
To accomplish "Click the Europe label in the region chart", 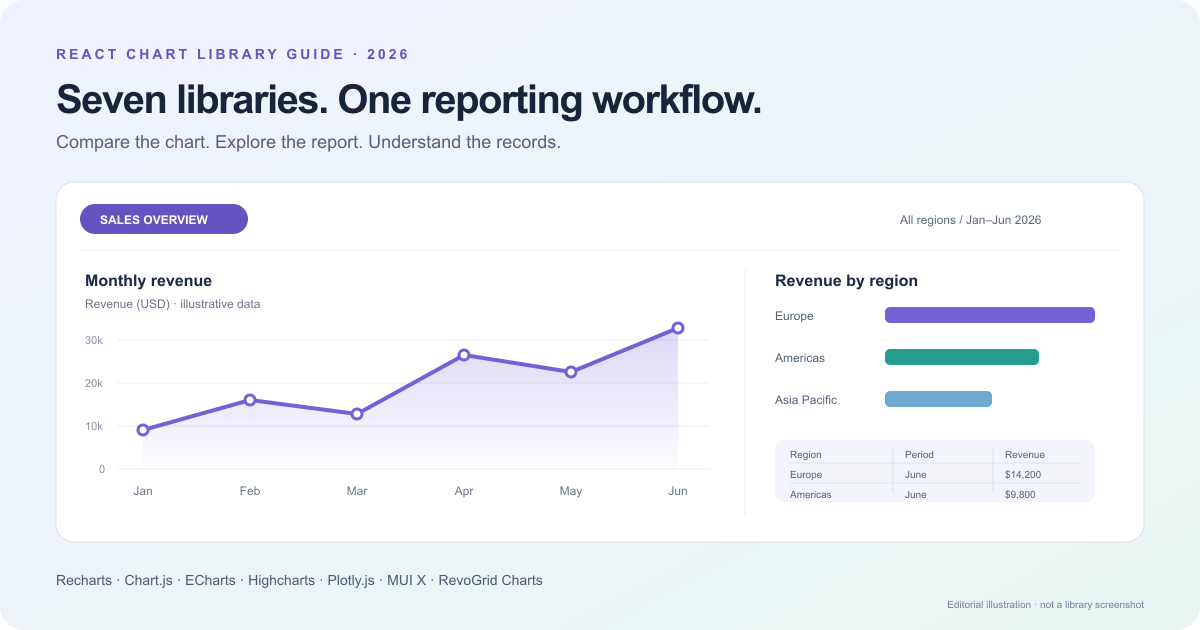I will pos(794,316).
